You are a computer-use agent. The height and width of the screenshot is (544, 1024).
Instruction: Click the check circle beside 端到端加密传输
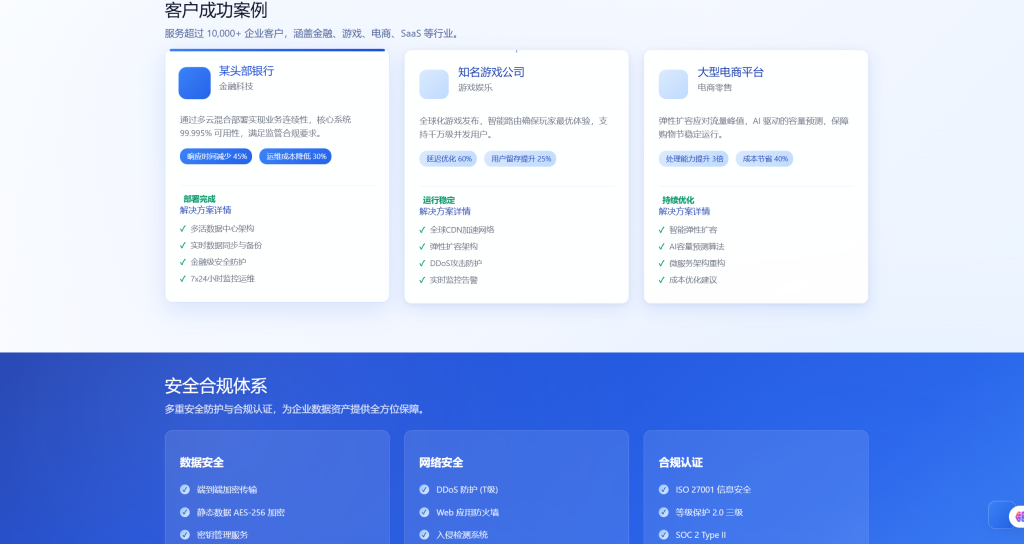(185, 489)
